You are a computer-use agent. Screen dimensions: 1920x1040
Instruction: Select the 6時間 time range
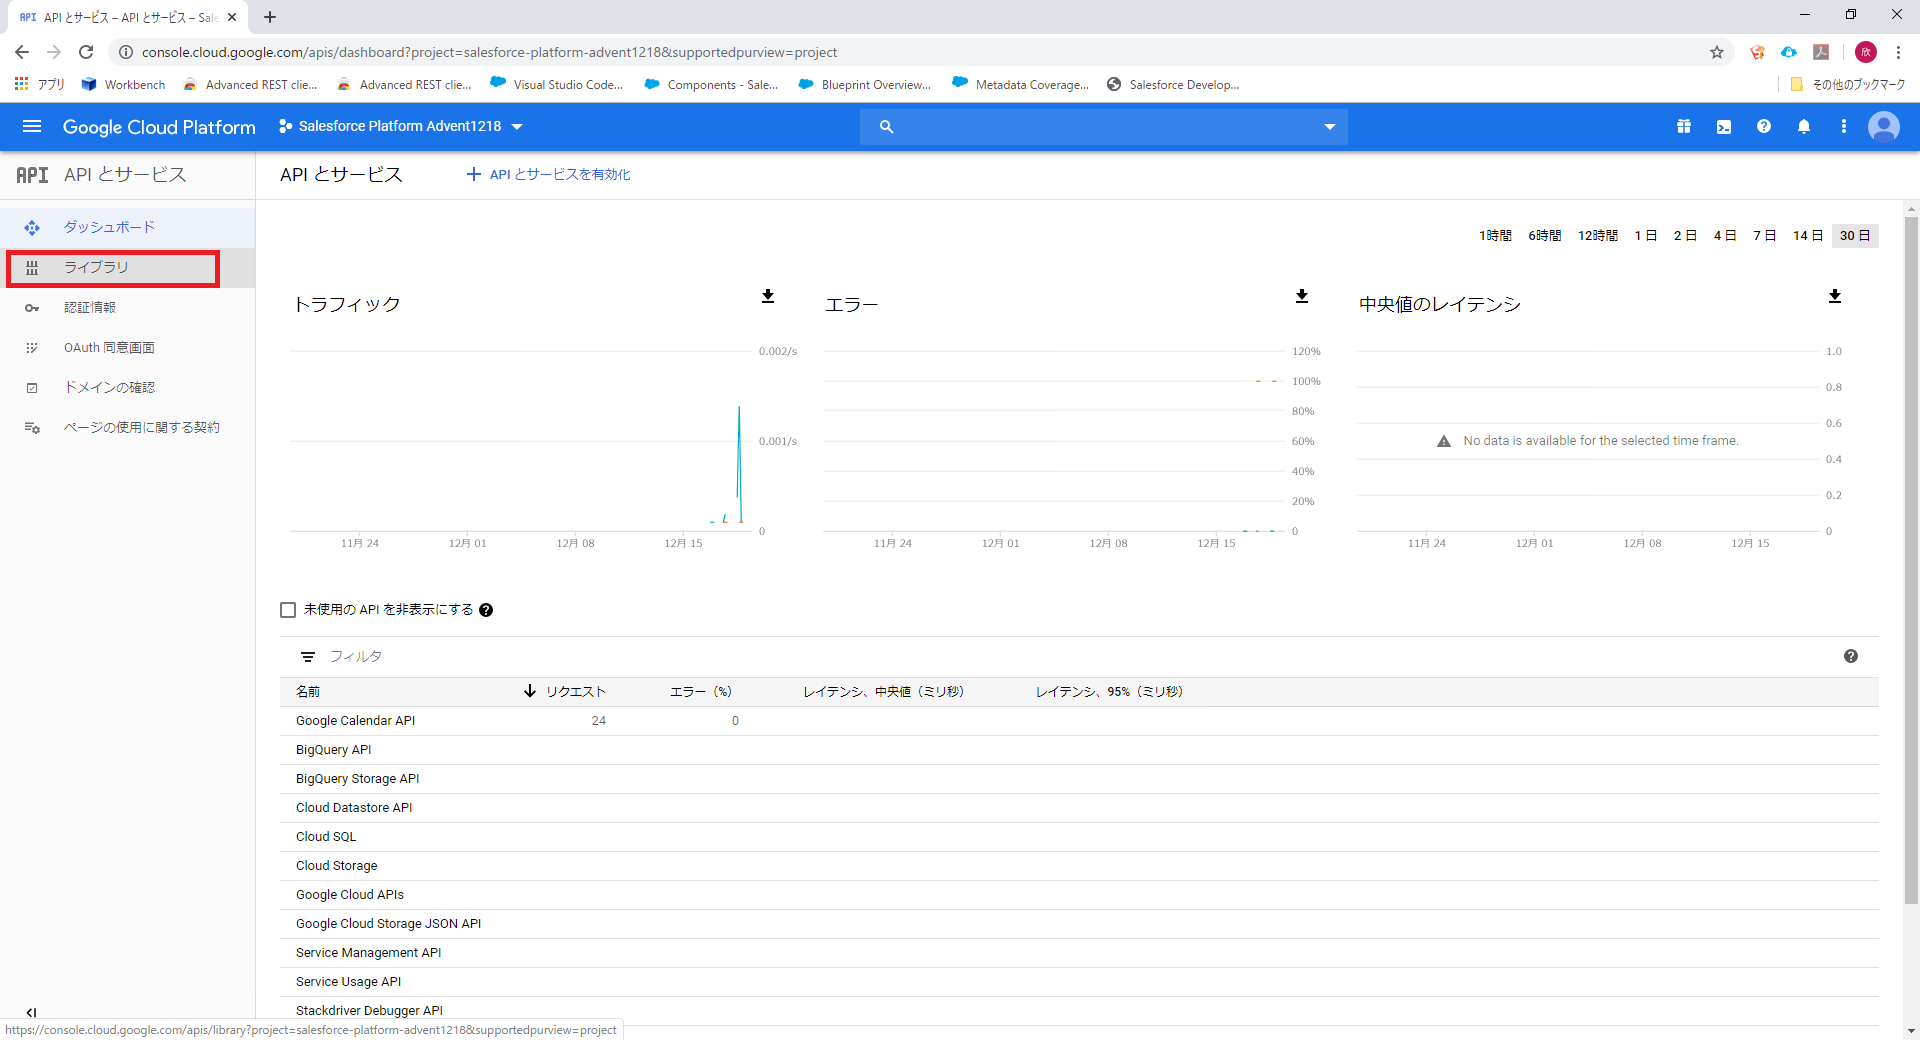click(x=1544, y=236)
